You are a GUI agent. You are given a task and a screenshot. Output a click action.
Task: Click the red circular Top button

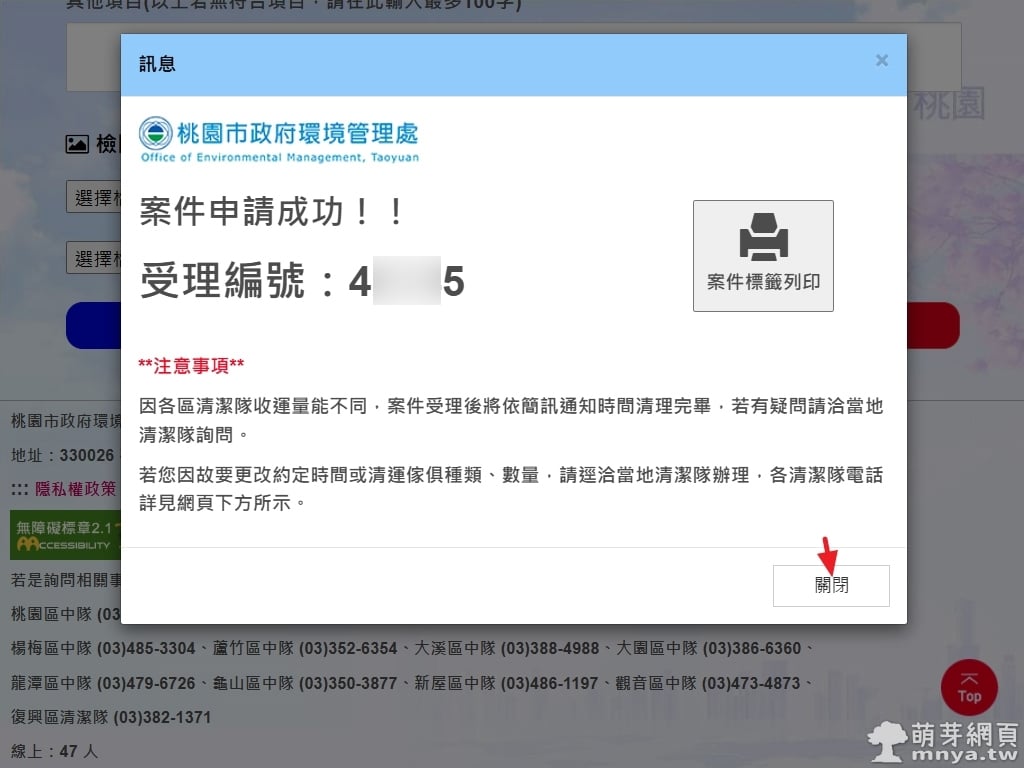[969, 687]
